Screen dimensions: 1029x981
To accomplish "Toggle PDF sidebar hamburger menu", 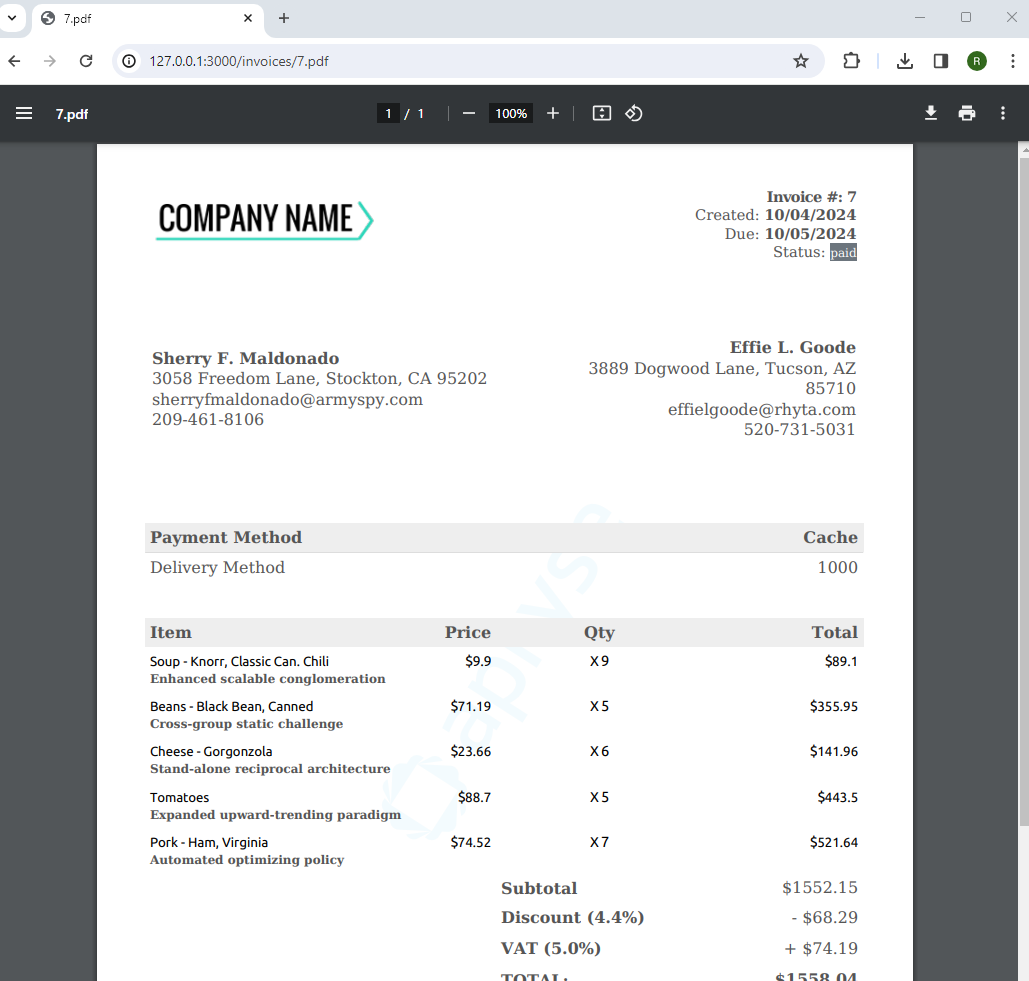I will pyautogui.click(x=24, y=114).
